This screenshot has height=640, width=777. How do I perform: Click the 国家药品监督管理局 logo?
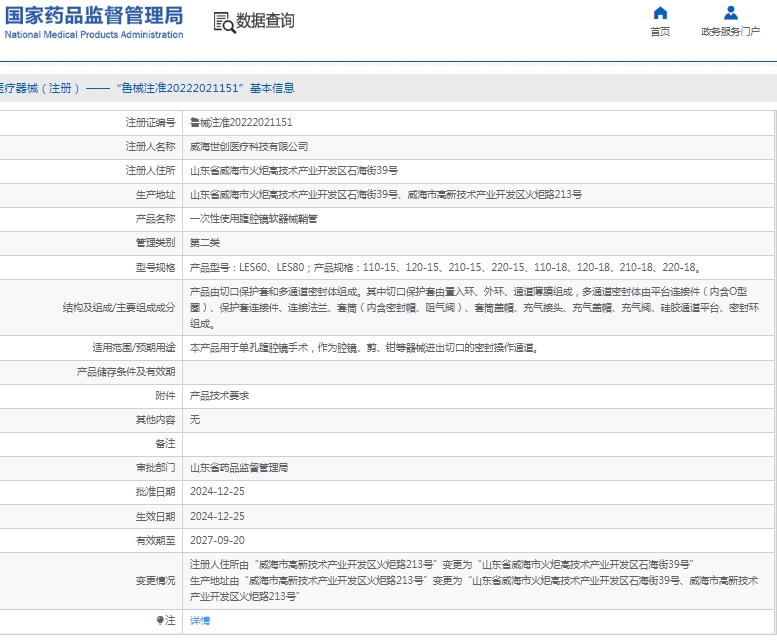pos(94,15)
